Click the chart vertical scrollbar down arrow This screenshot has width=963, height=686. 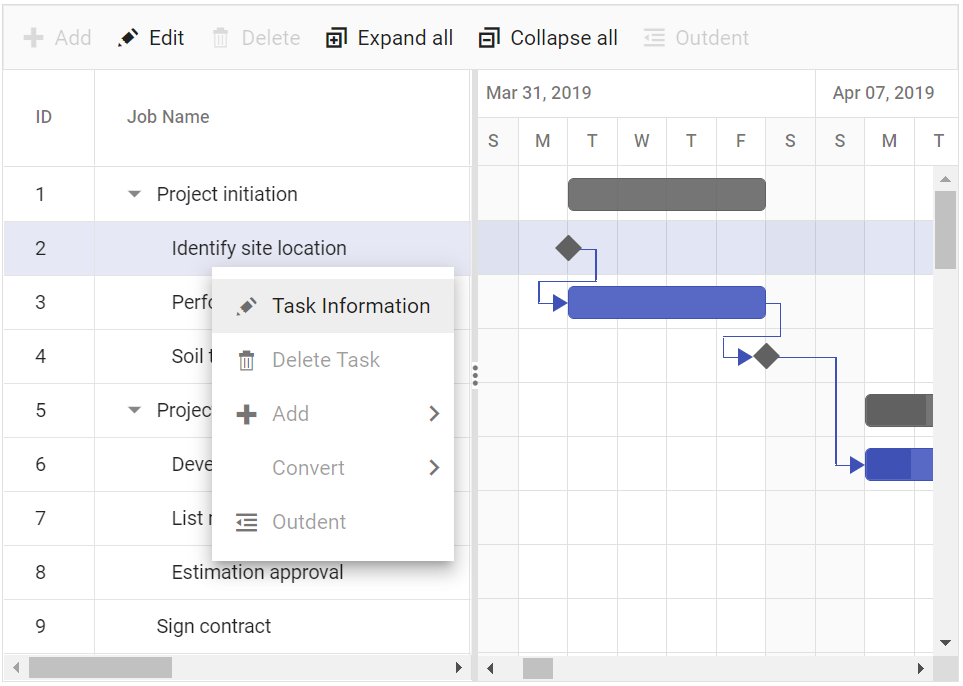click(945, 643)
